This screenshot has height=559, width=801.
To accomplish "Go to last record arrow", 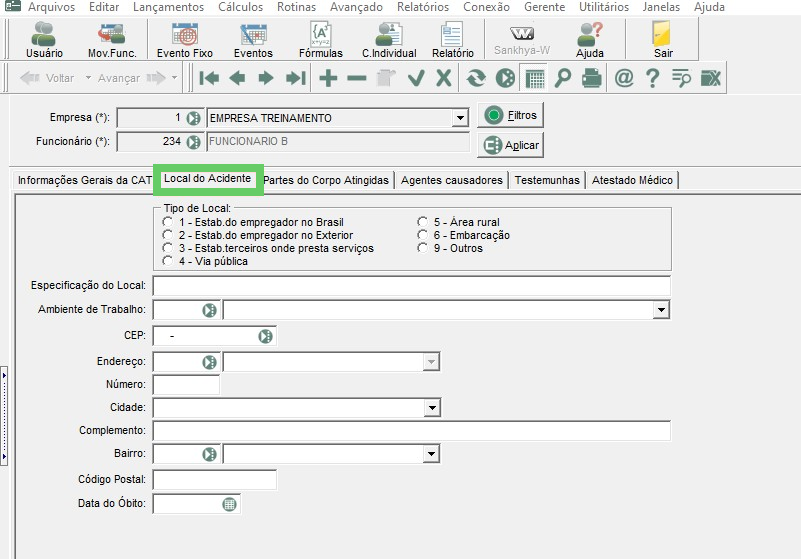I will pos(295,78).
